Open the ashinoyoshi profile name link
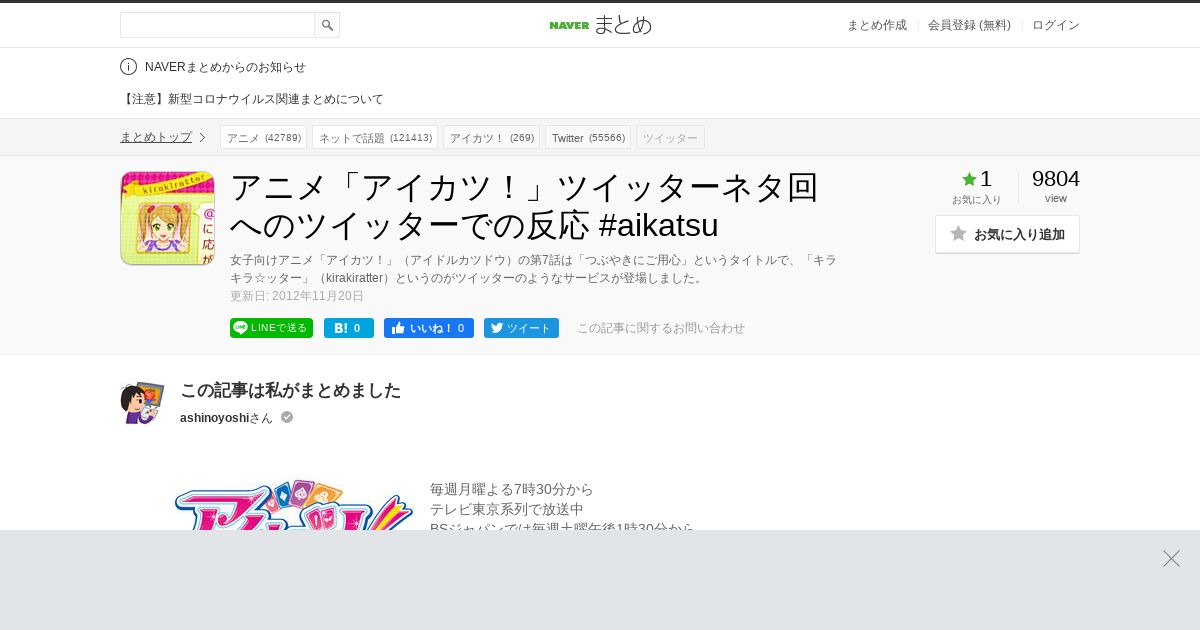This screenshot has height=630, width=1200. [214, 418]
